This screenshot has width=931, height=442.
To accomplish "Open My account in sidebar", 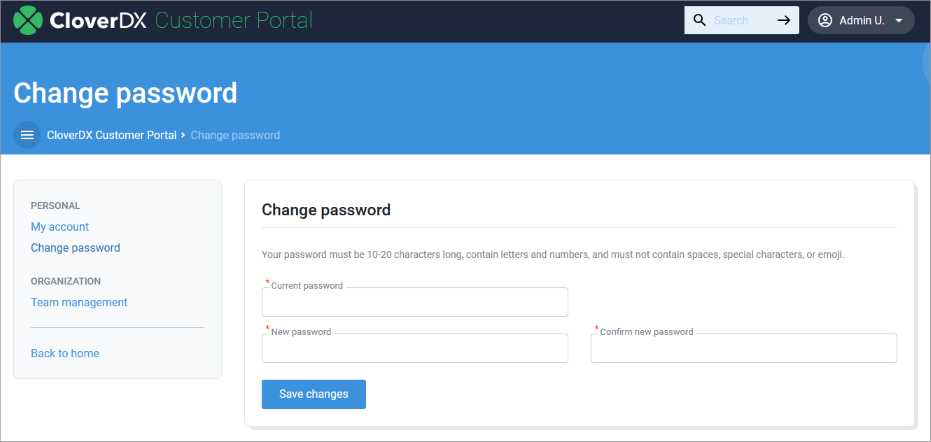I will click(x=60, y=227).
